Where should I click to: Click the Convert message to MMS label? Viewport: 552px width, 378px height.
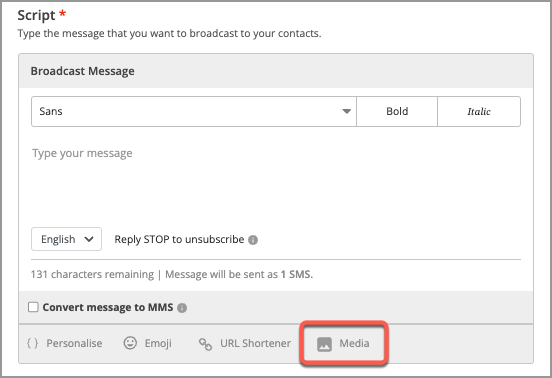click(x=108, y=307)
